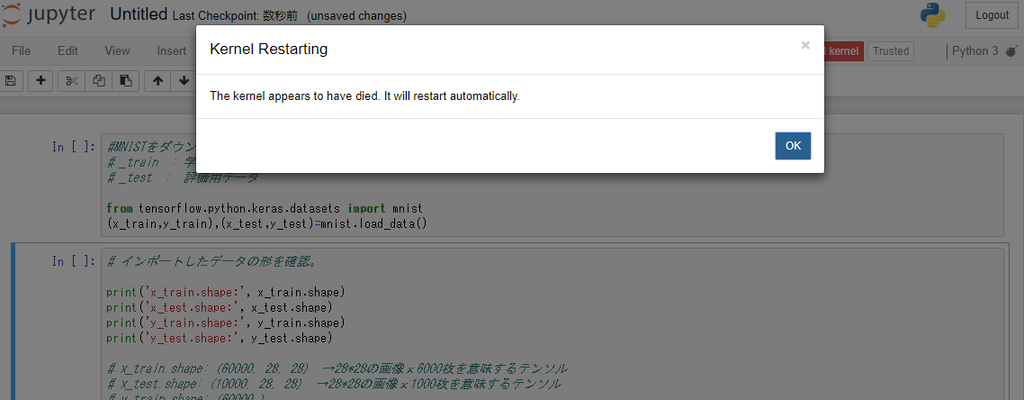Open the Edit menu
Viewport: 1024px width, 400px height.
pyautogui.click(x=67, y=51)
